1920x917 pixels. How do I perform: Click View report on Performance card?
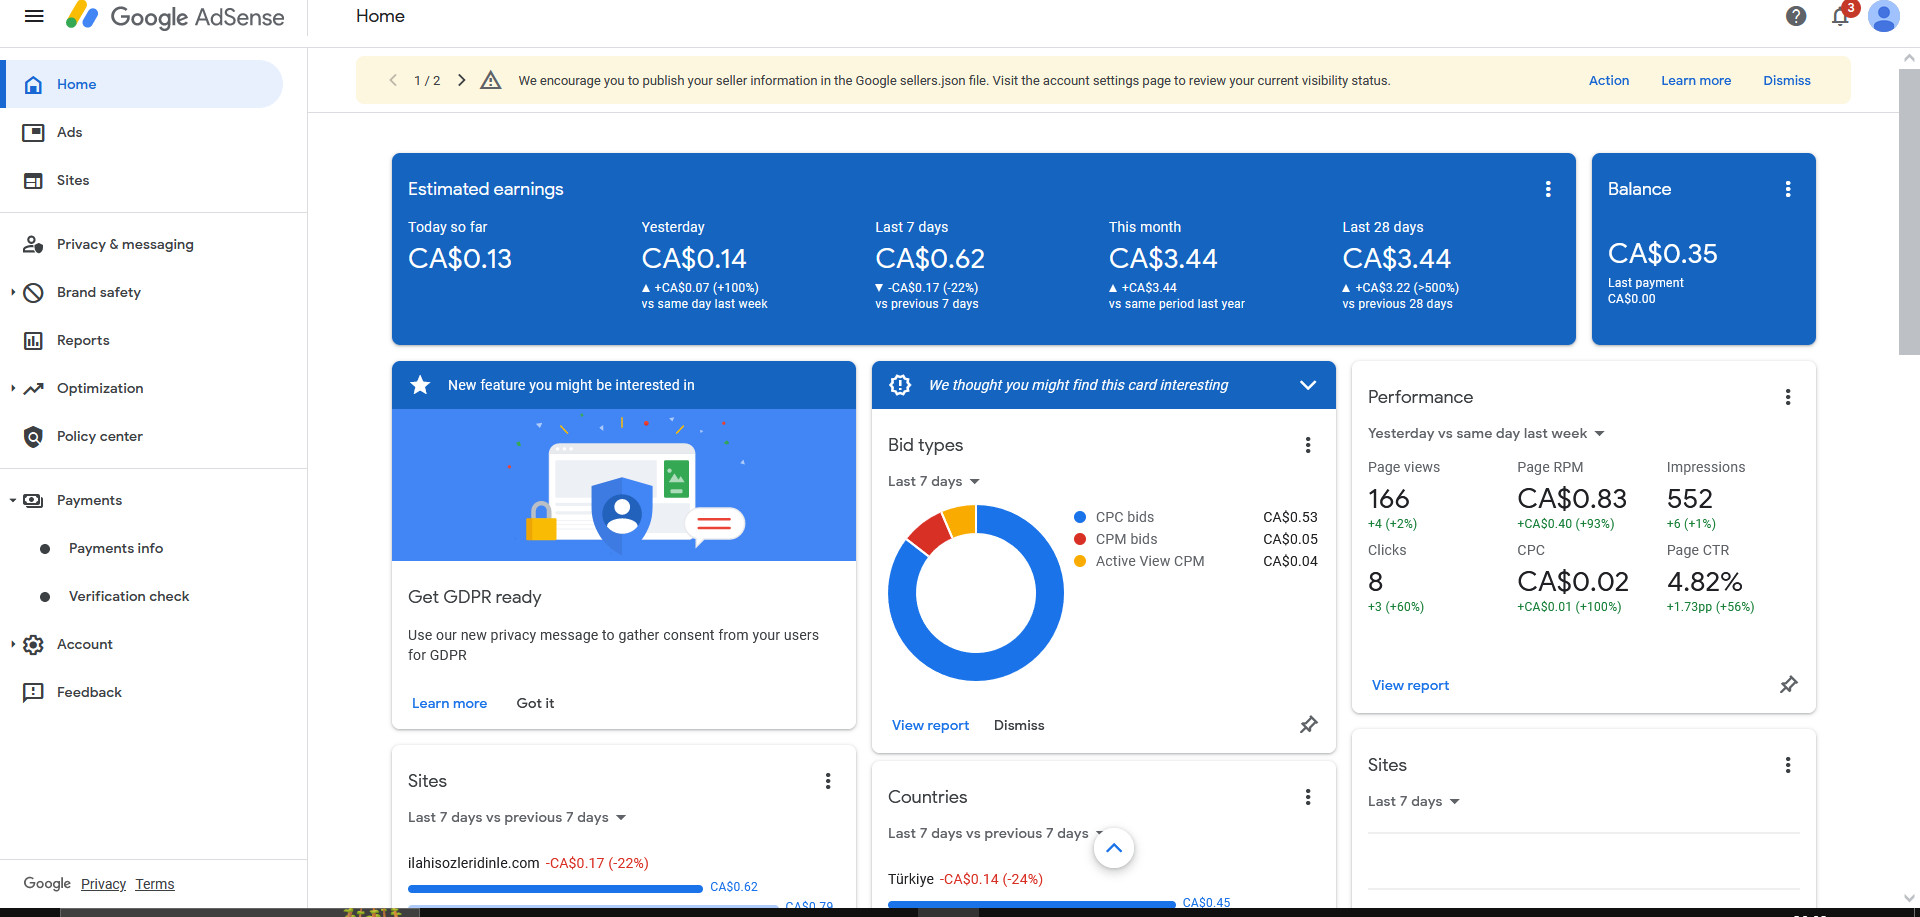pyautogui.click(x=1410, y=685)
